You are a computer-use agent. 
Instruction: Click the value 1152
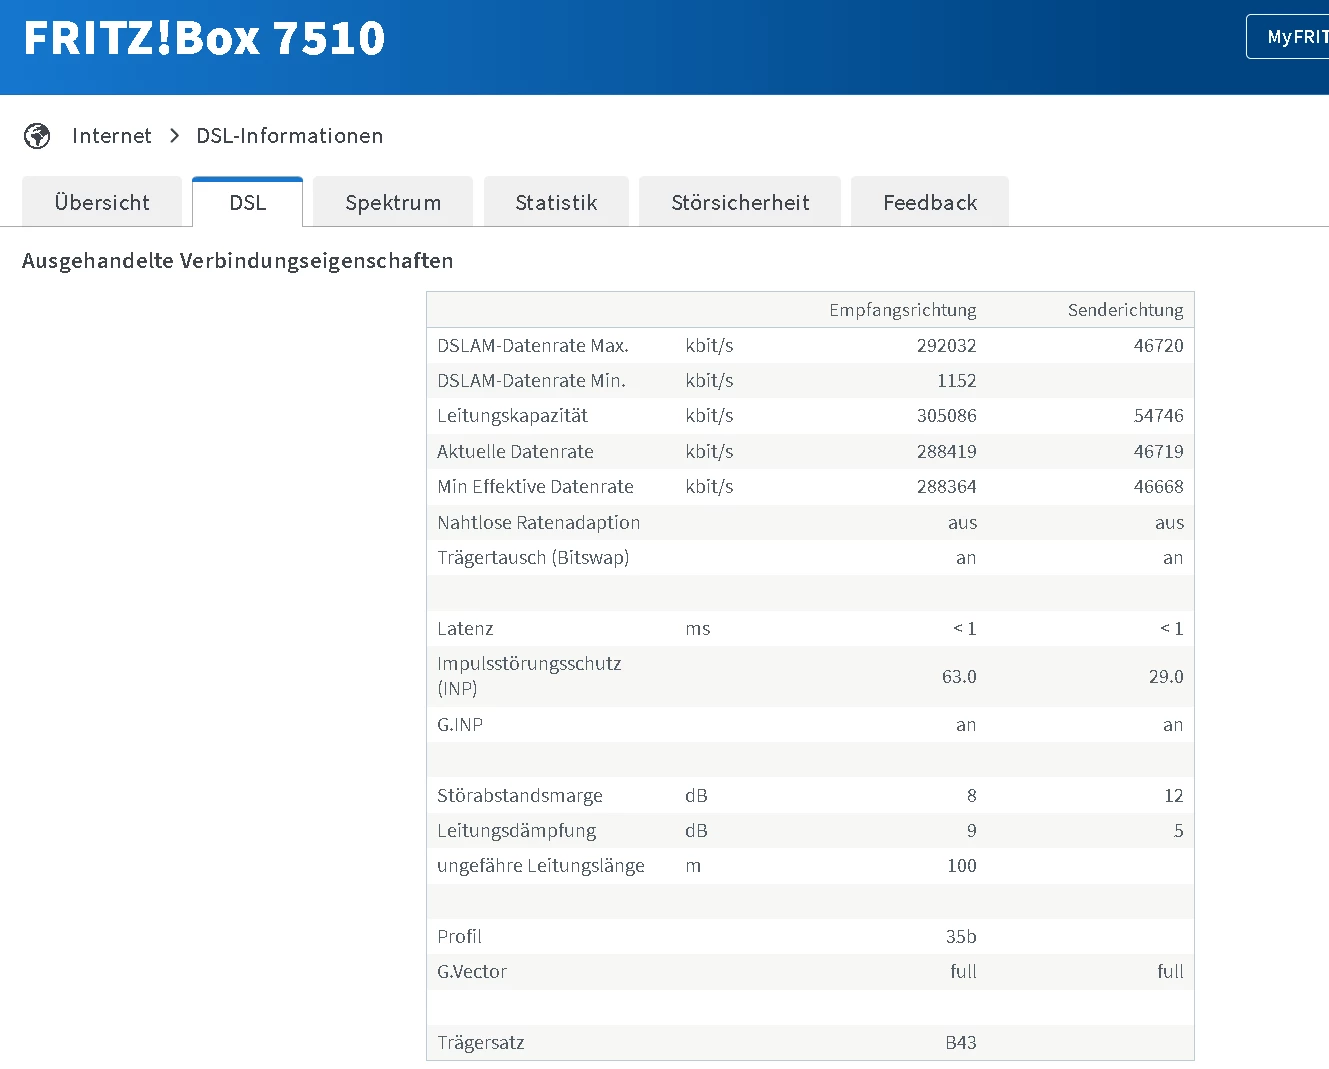pyautogui.click(x=957, y=381)
